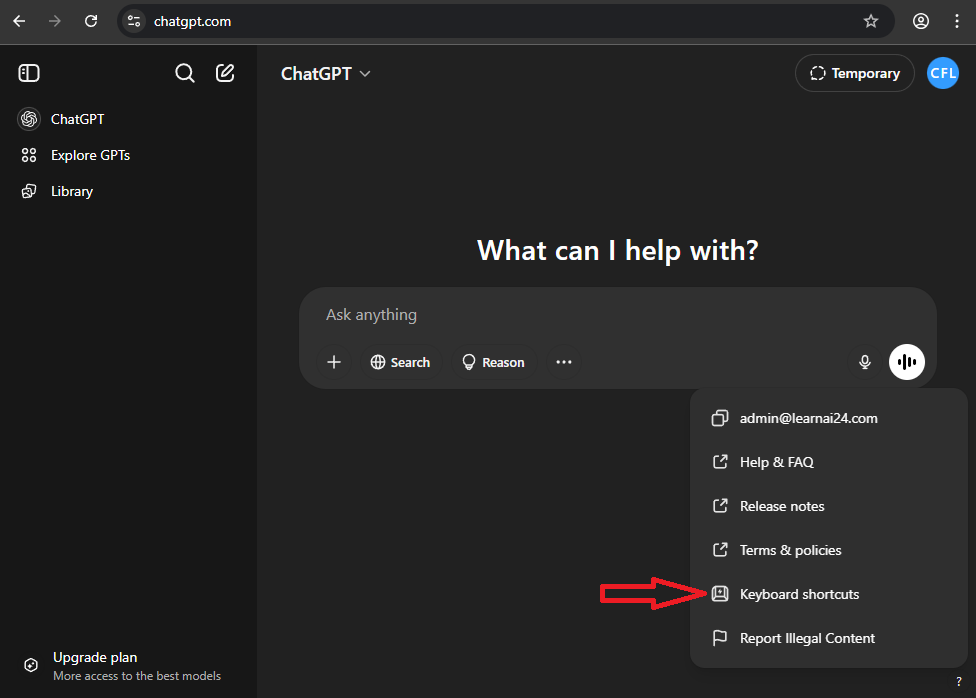The width and height of the screenshot is (976, 698).
Task: Open the CFL account avatar menu
Action: [x=942, y=73]
